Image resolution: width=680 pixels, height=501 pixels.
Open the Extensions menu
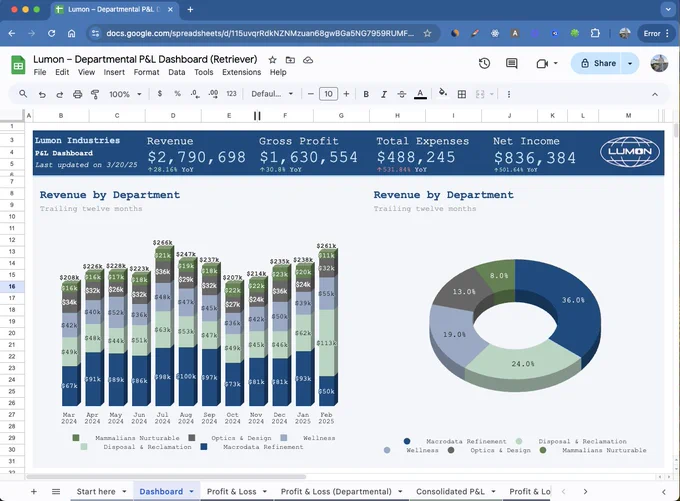pos(242,72)
